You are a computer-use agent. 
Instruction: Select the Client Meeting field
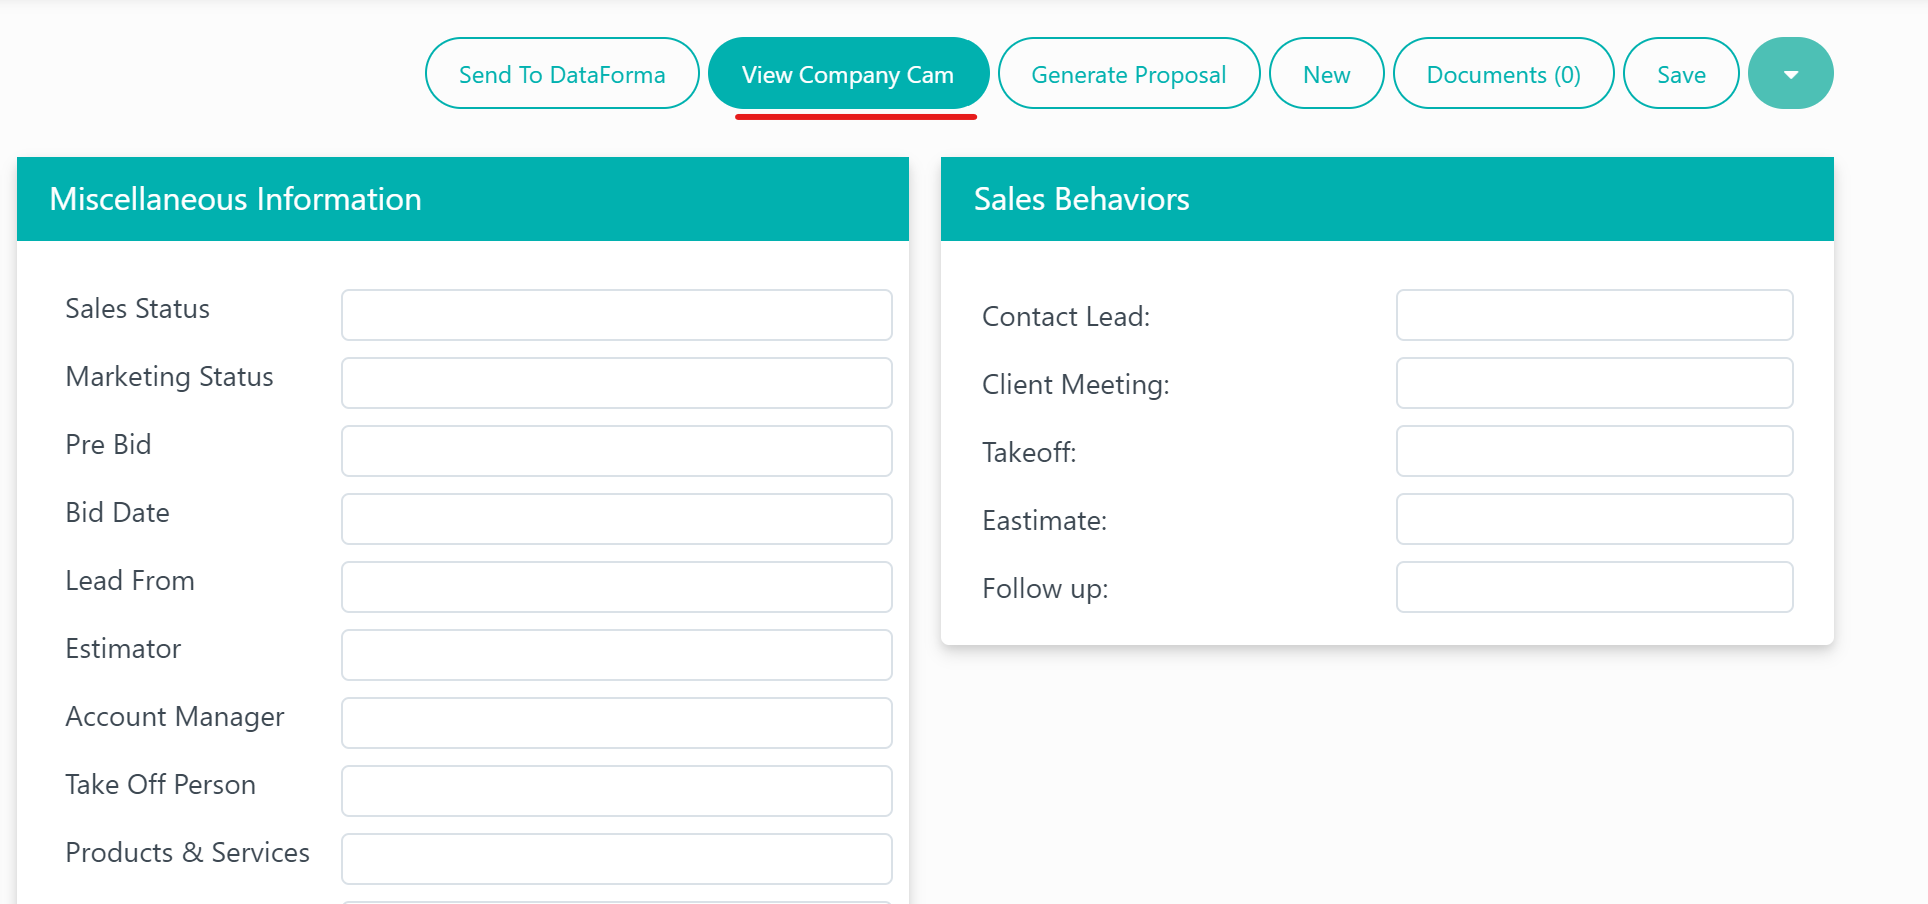(x=1595, y=383)
